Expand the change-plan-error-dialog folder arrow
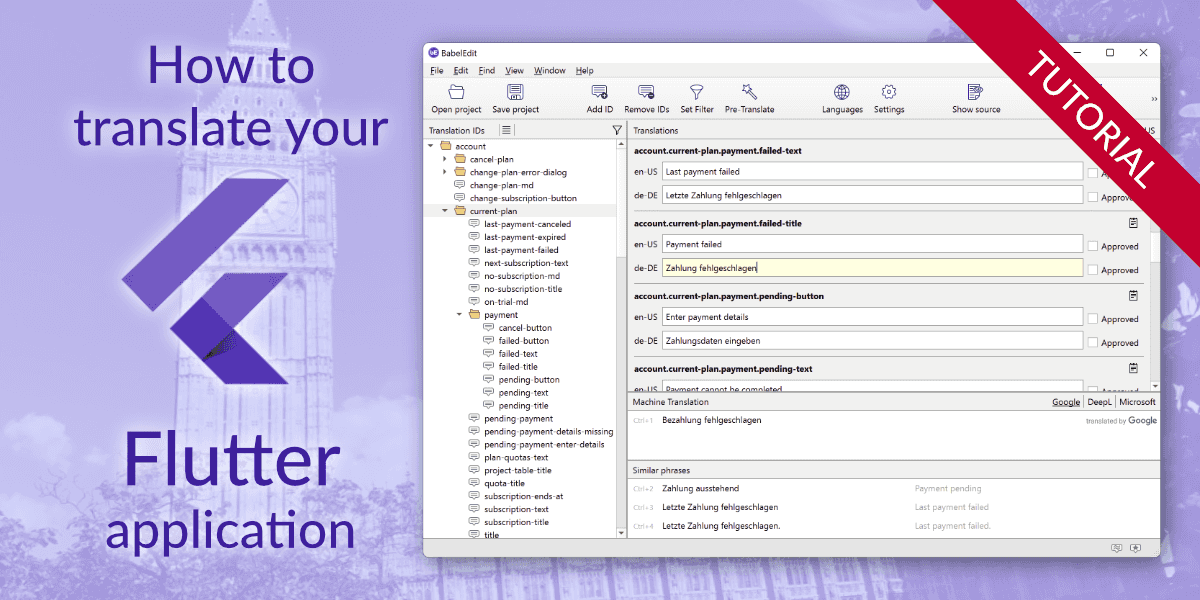Image resolution: width=1200 pixels, height=600 pixels. 445,172
